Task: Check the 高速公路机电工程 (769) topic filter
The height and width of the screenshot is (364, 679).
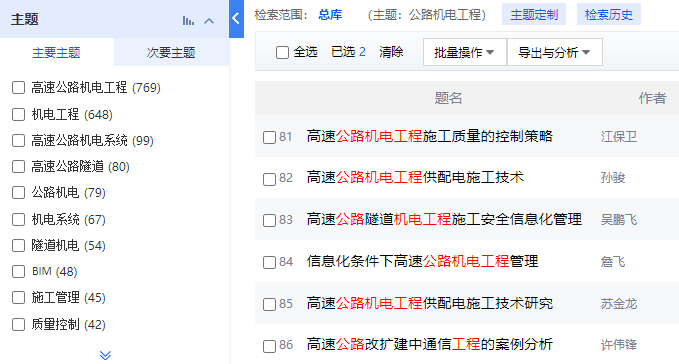Action: [x=18, y=88]
